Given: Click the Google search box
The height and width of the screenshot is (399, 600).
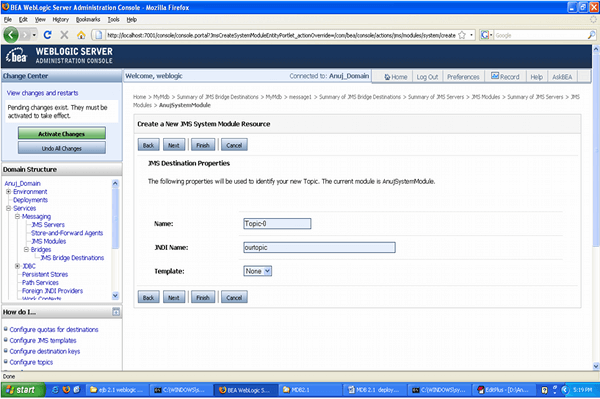Looking at the screenshot, I should 541,35.
